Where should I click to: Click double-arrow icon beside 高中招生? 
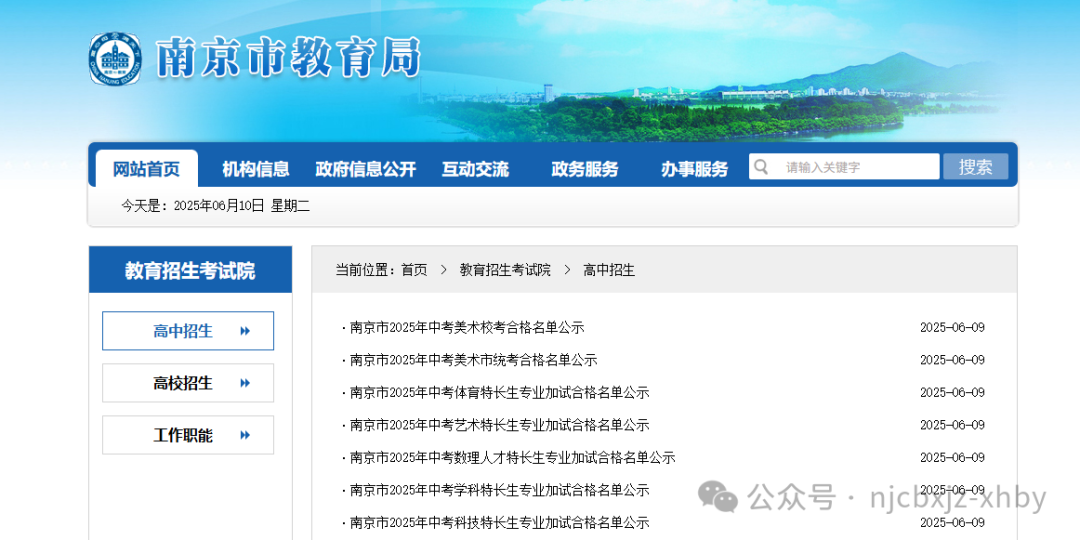[x=245, y=331]
